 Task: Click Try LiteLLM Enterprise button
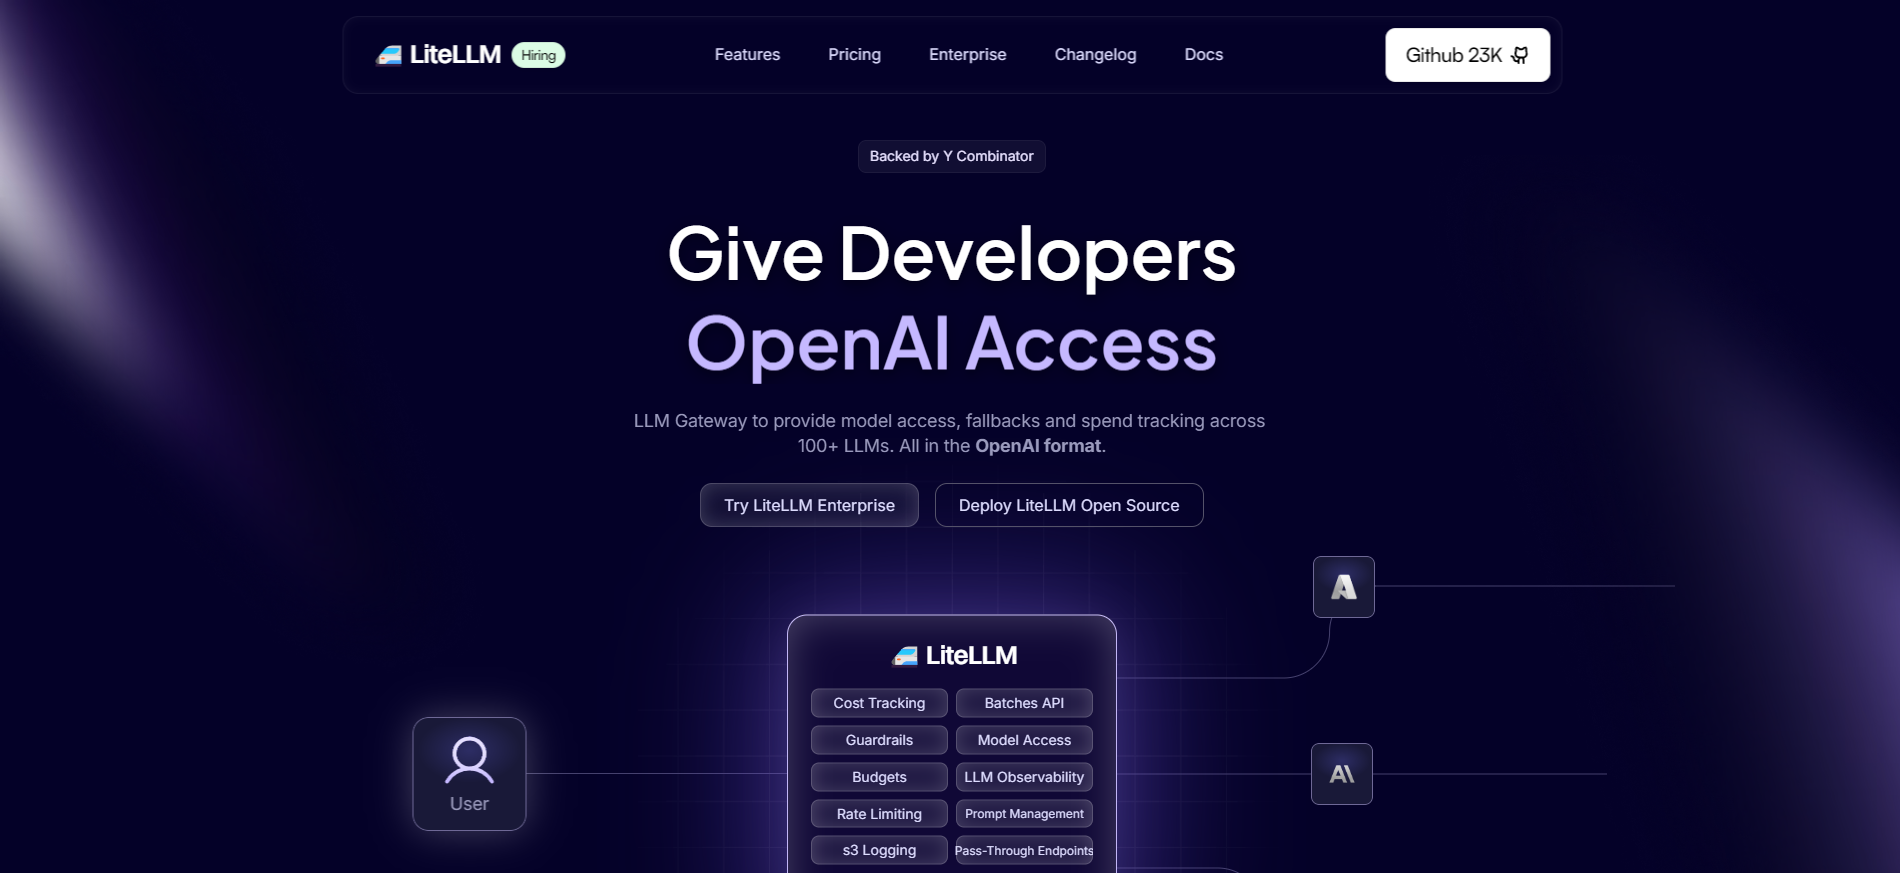coord(809,505)
